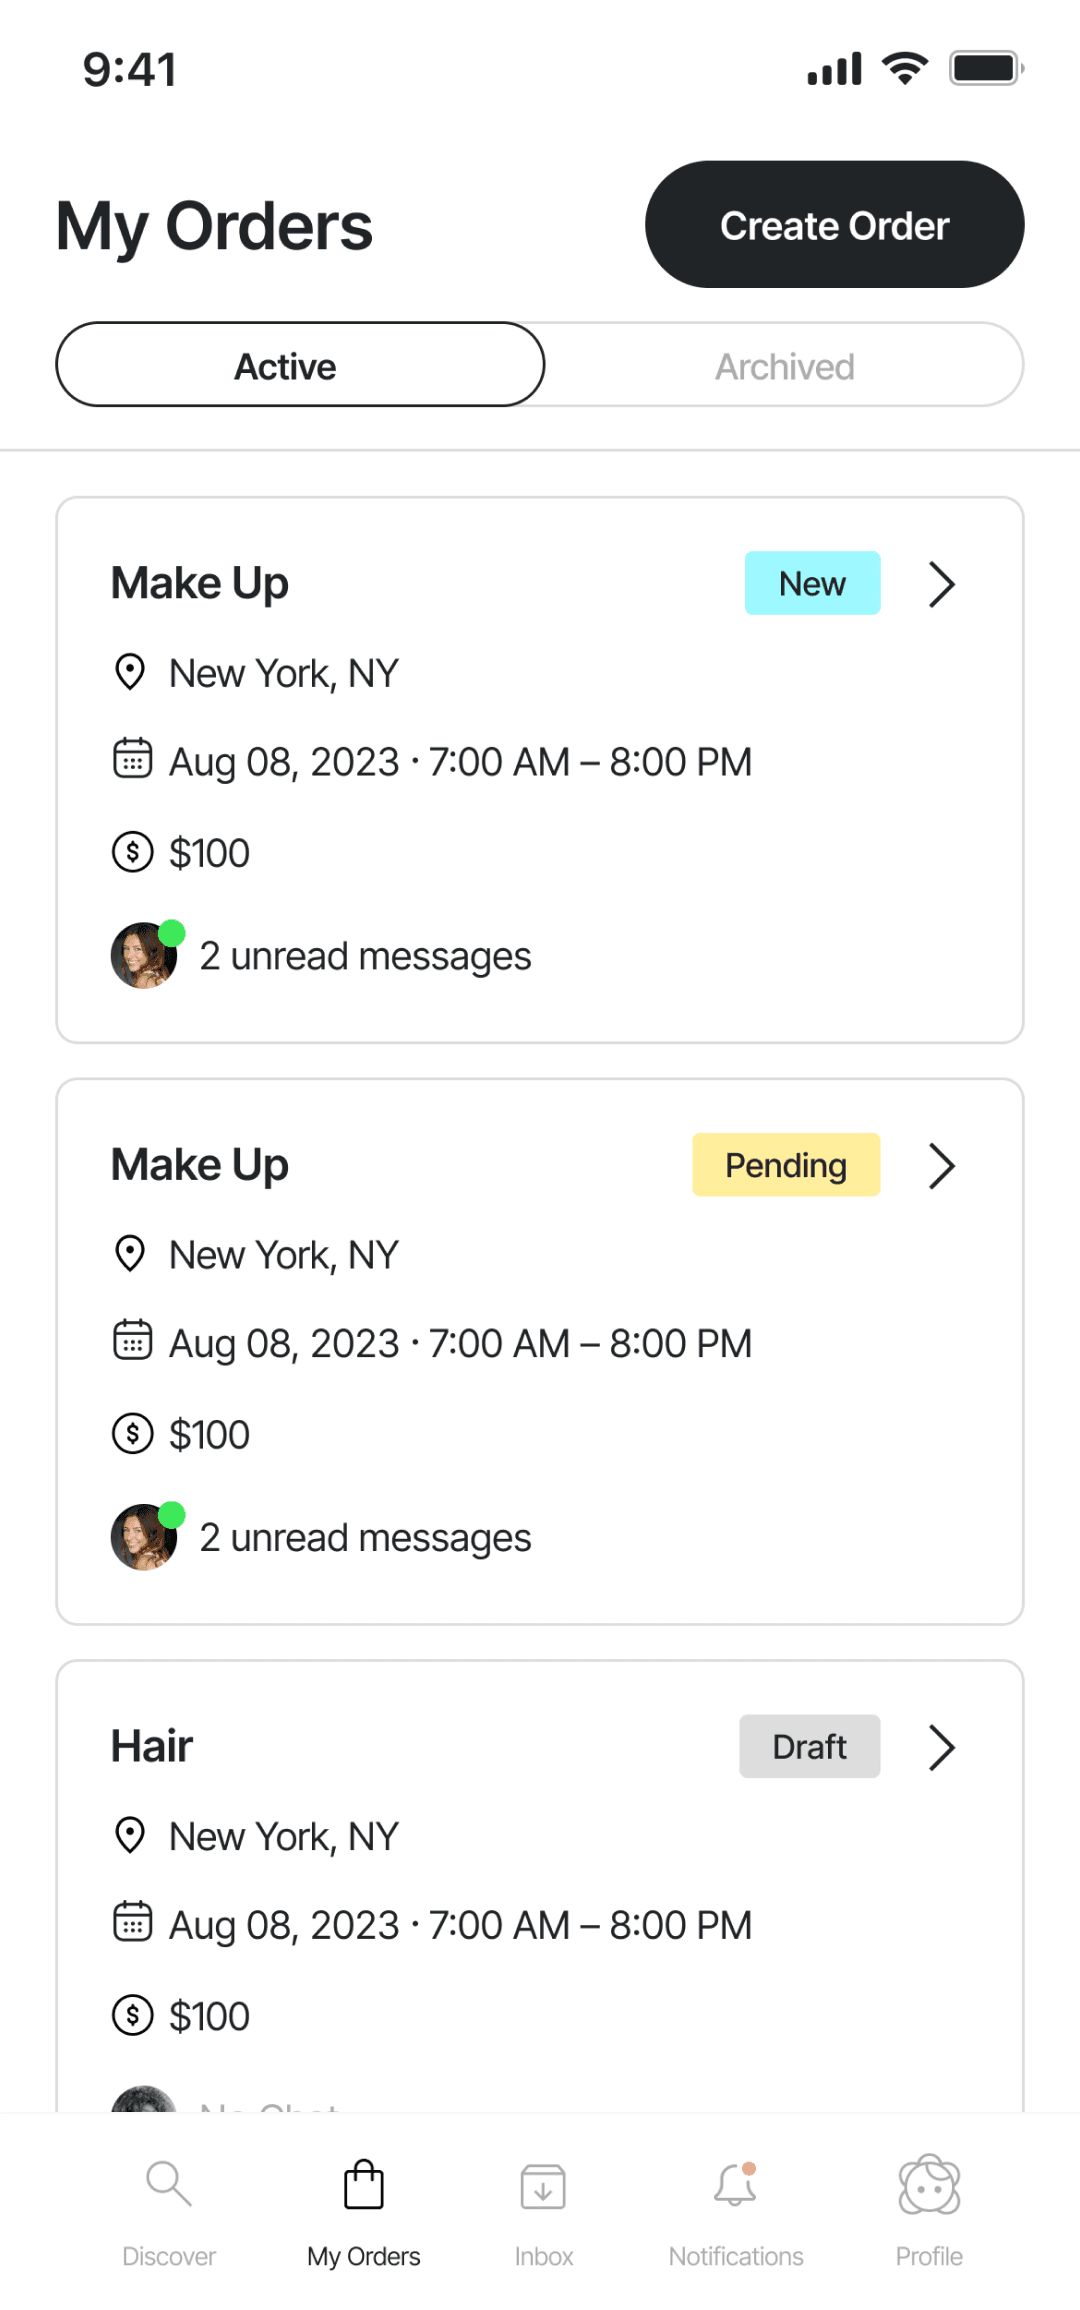Open the Inbox tray icon

pos(543,2186)
